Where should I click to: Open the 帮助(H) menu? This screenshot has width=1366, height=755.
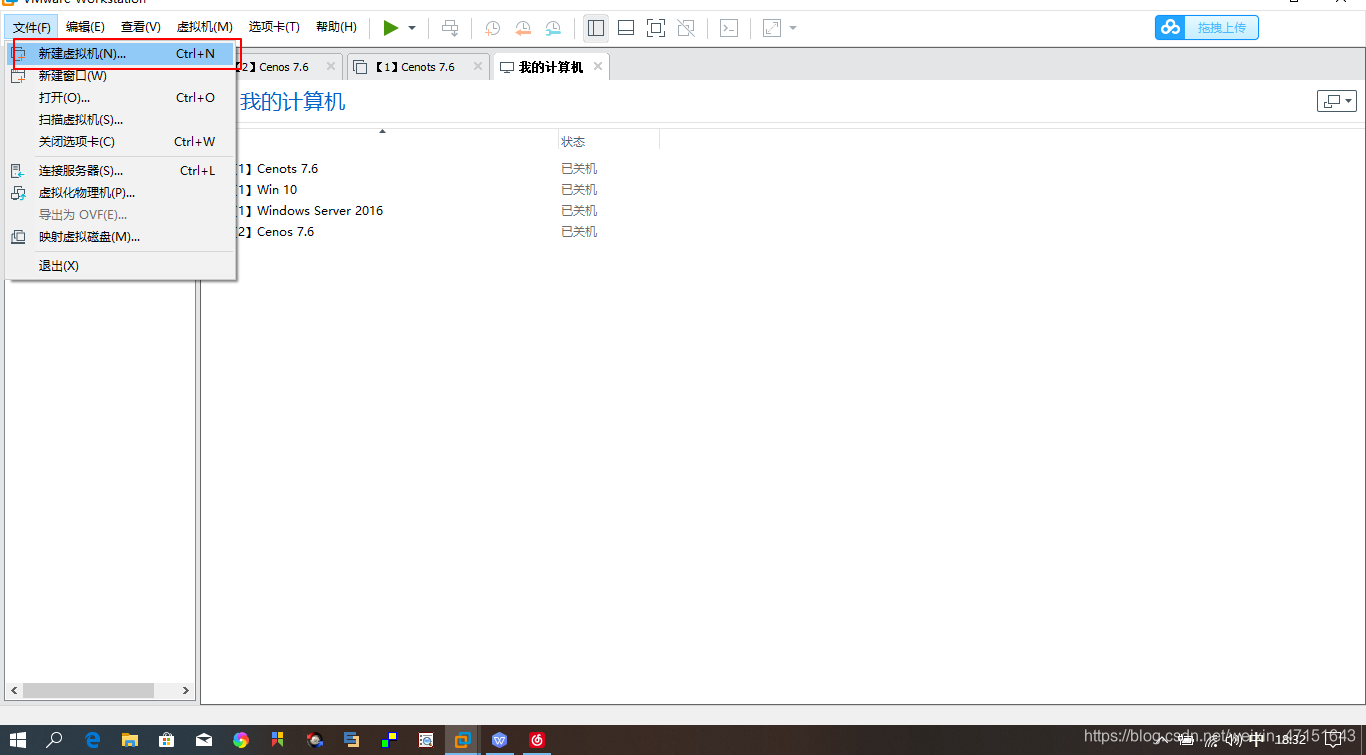tap(336, 27)
